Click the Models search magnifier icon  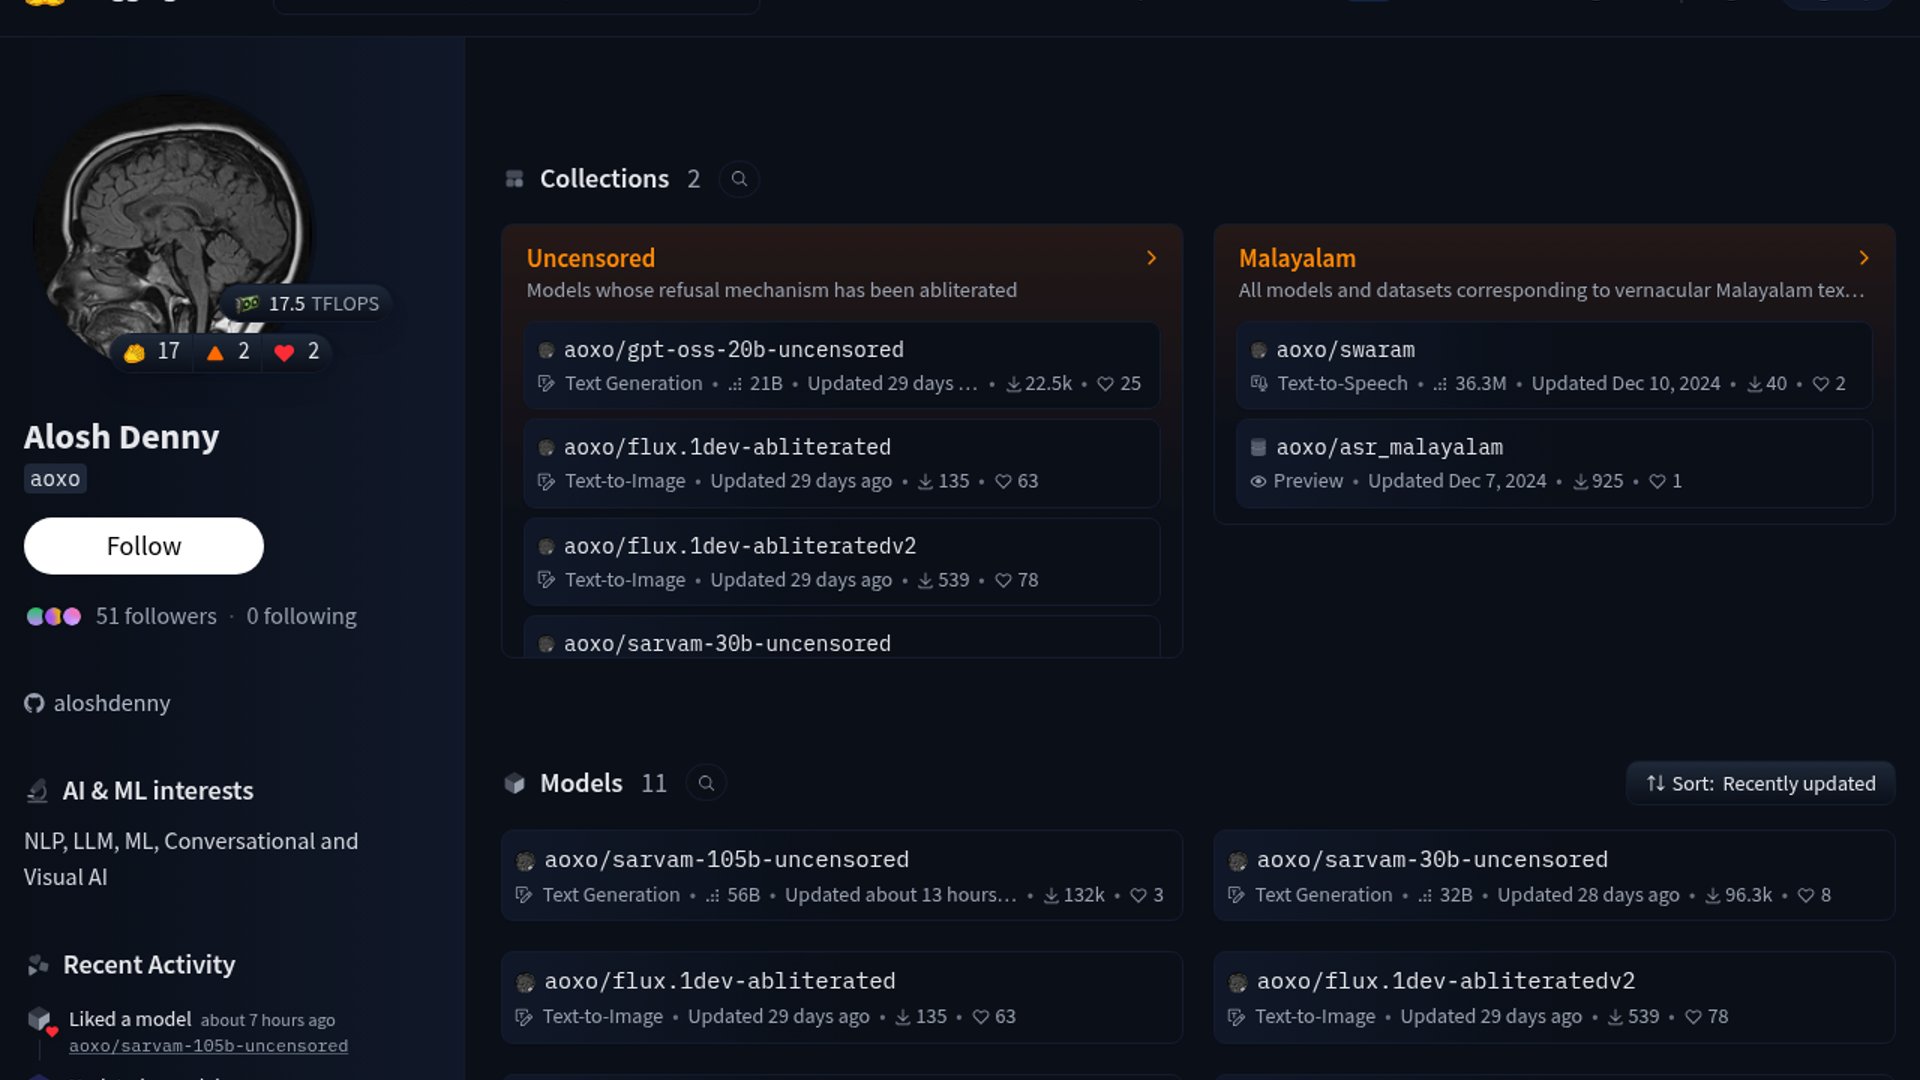pyautogui.click(x=706, y=783)
